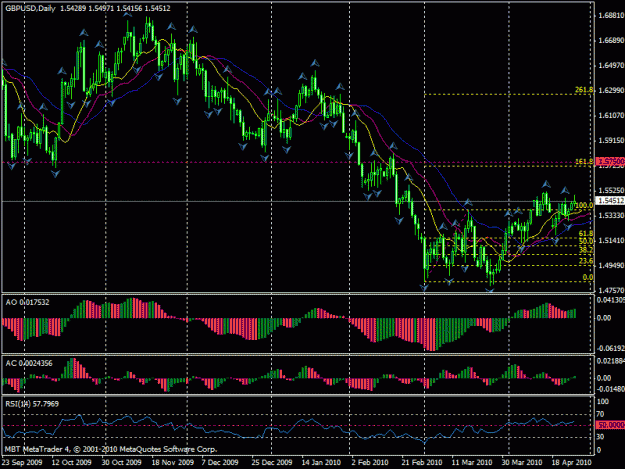Screen dimensions: 625x469
Task: Click the red 1.57500 price level tag
Action: click(610, 161)
